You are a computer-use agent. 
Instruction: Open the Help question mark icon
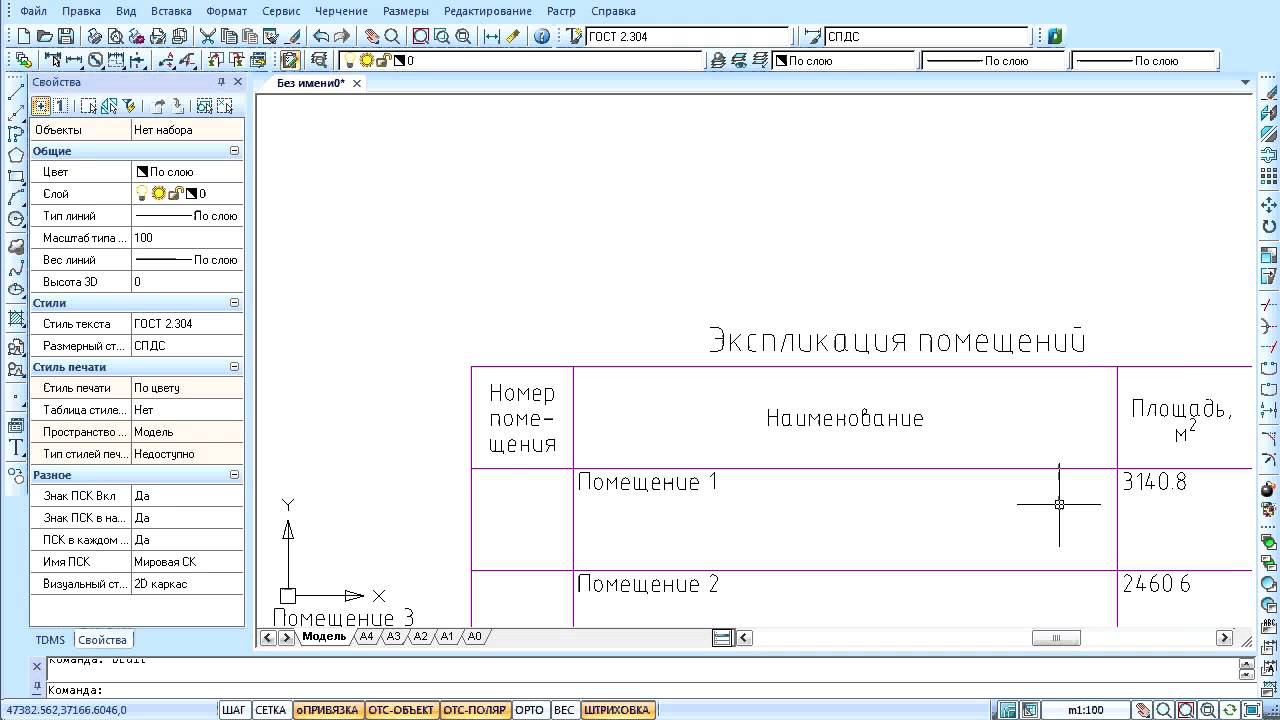(x=542, y=36)
